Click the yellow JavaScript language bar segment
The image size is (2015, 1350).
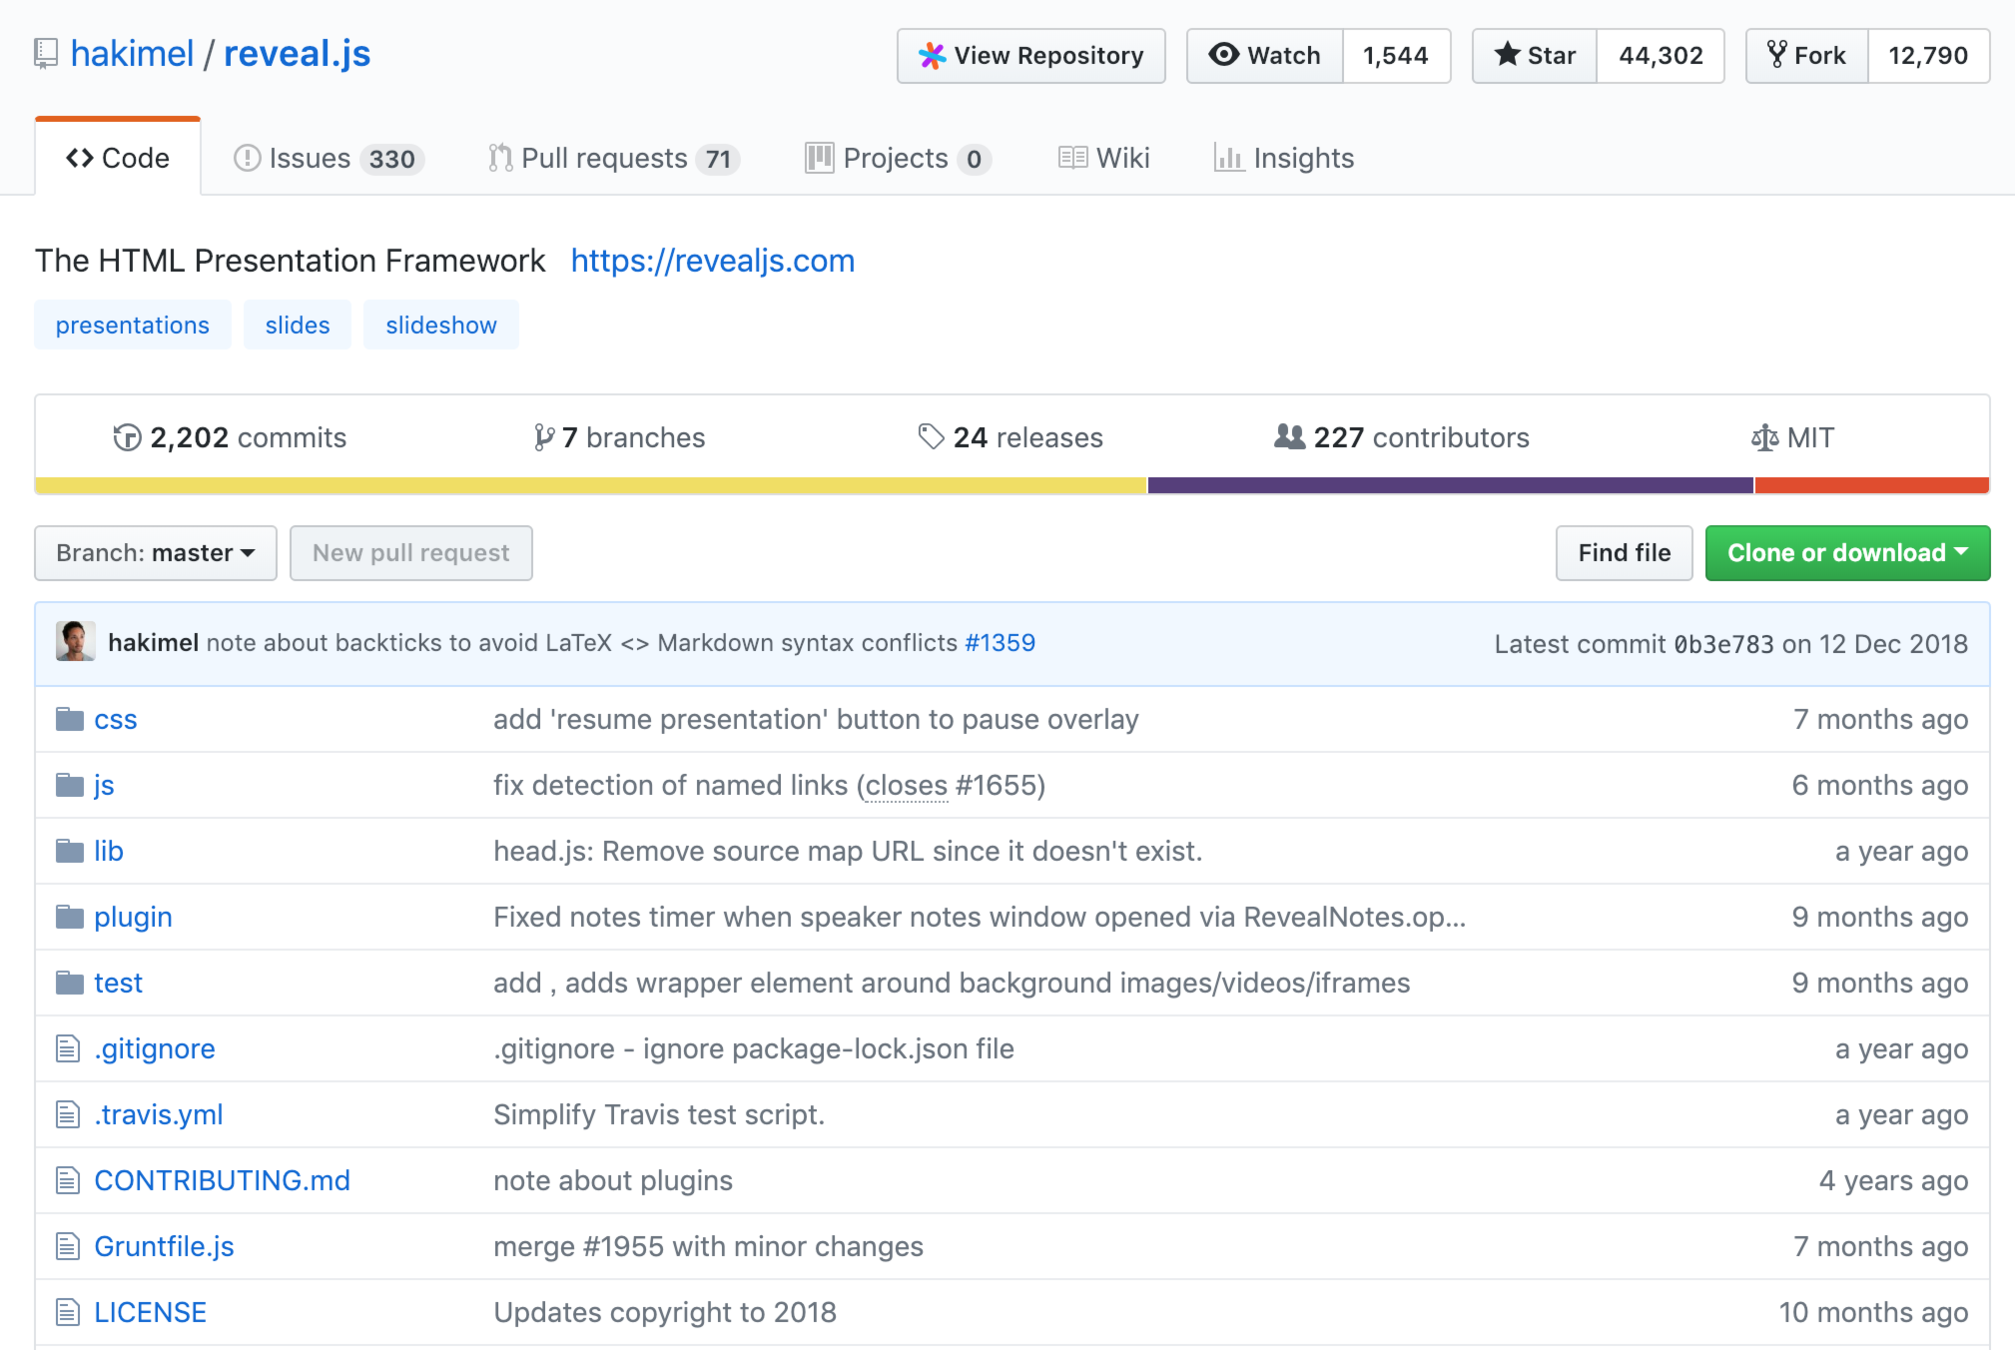coord(590,486)
